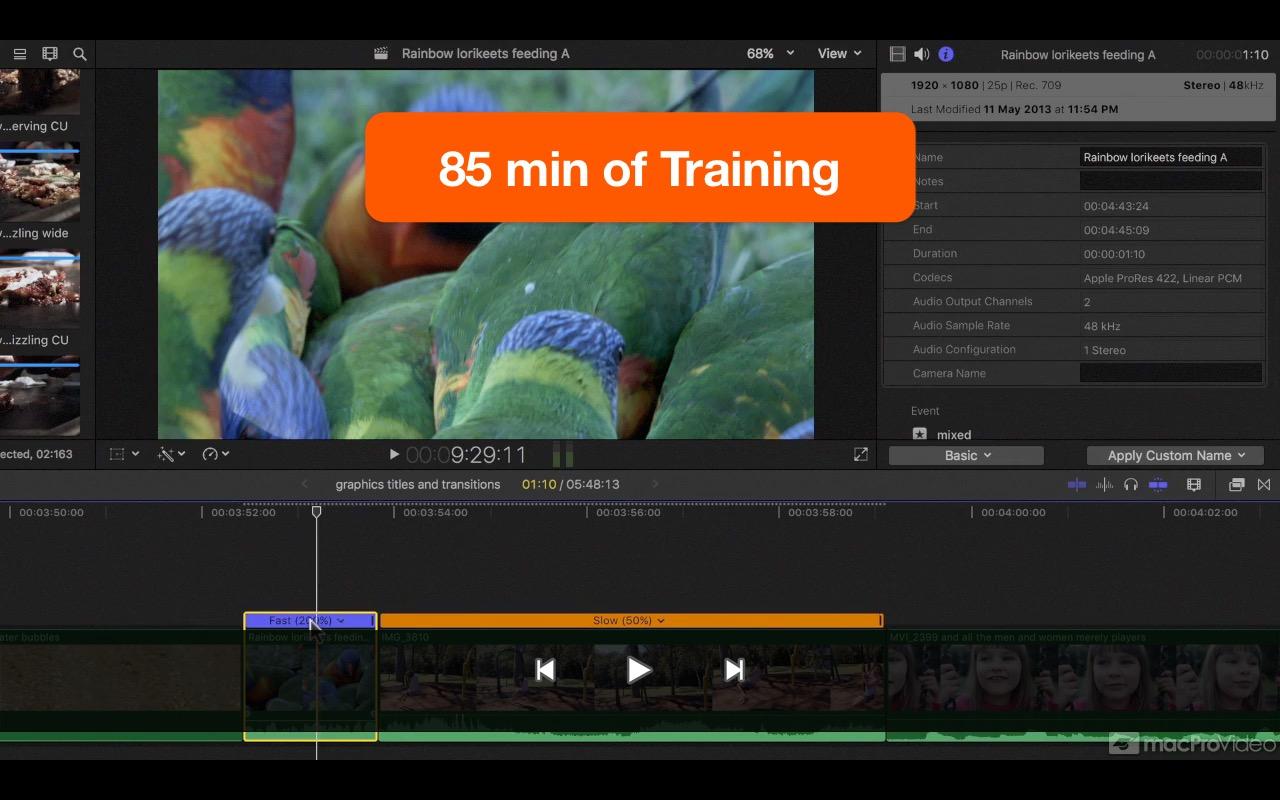Click the Camera Name field
This screenshot has height=800, width=1280.
[x=1170, y=373]
